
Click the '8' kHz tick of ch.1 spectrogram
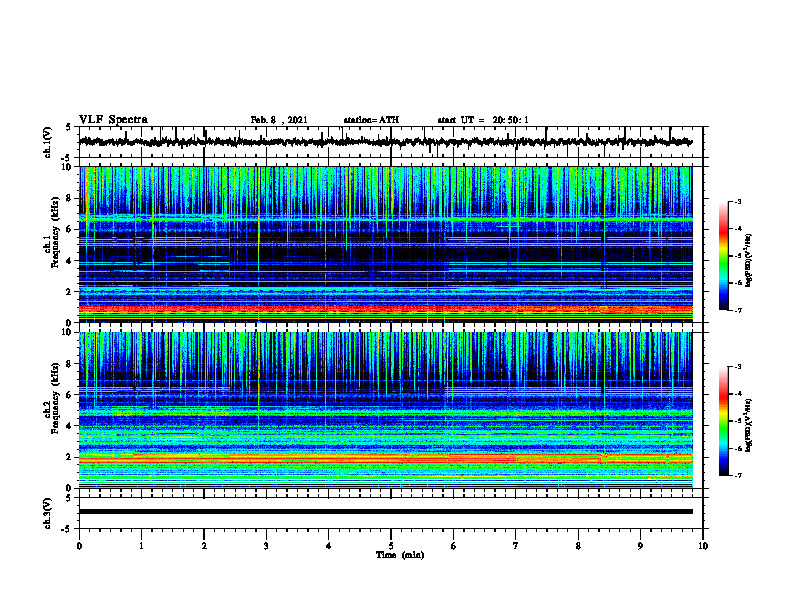tap(70, 198)
